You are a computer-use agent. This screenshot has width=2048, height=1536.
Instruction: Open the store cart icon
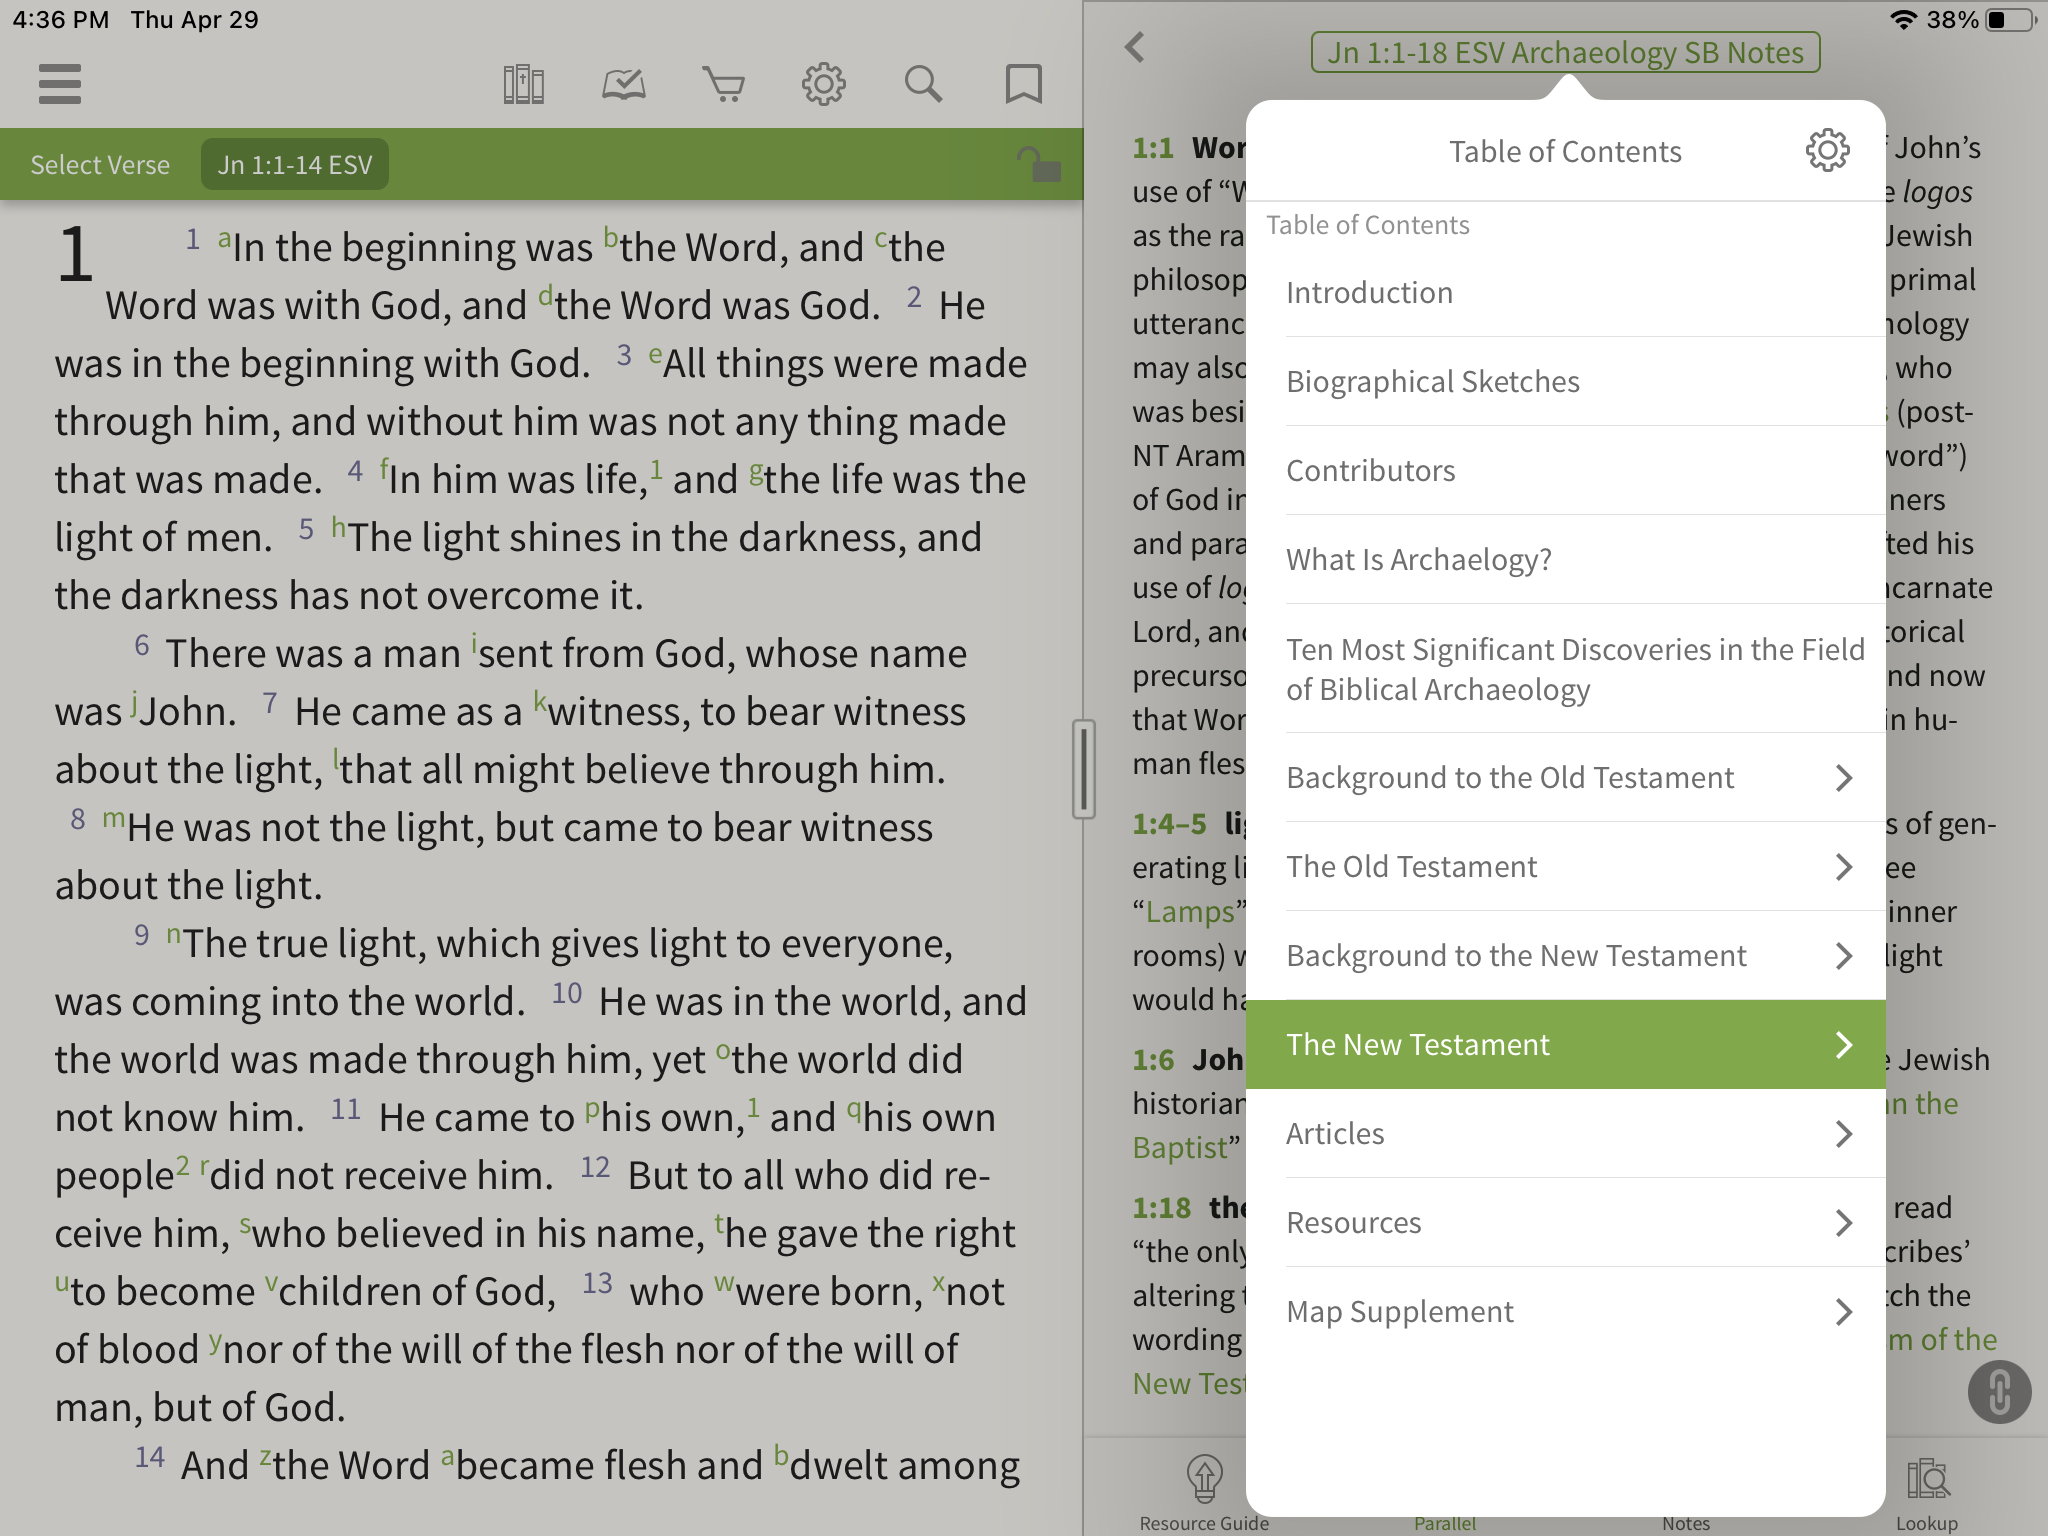click(x=723, y=84)
